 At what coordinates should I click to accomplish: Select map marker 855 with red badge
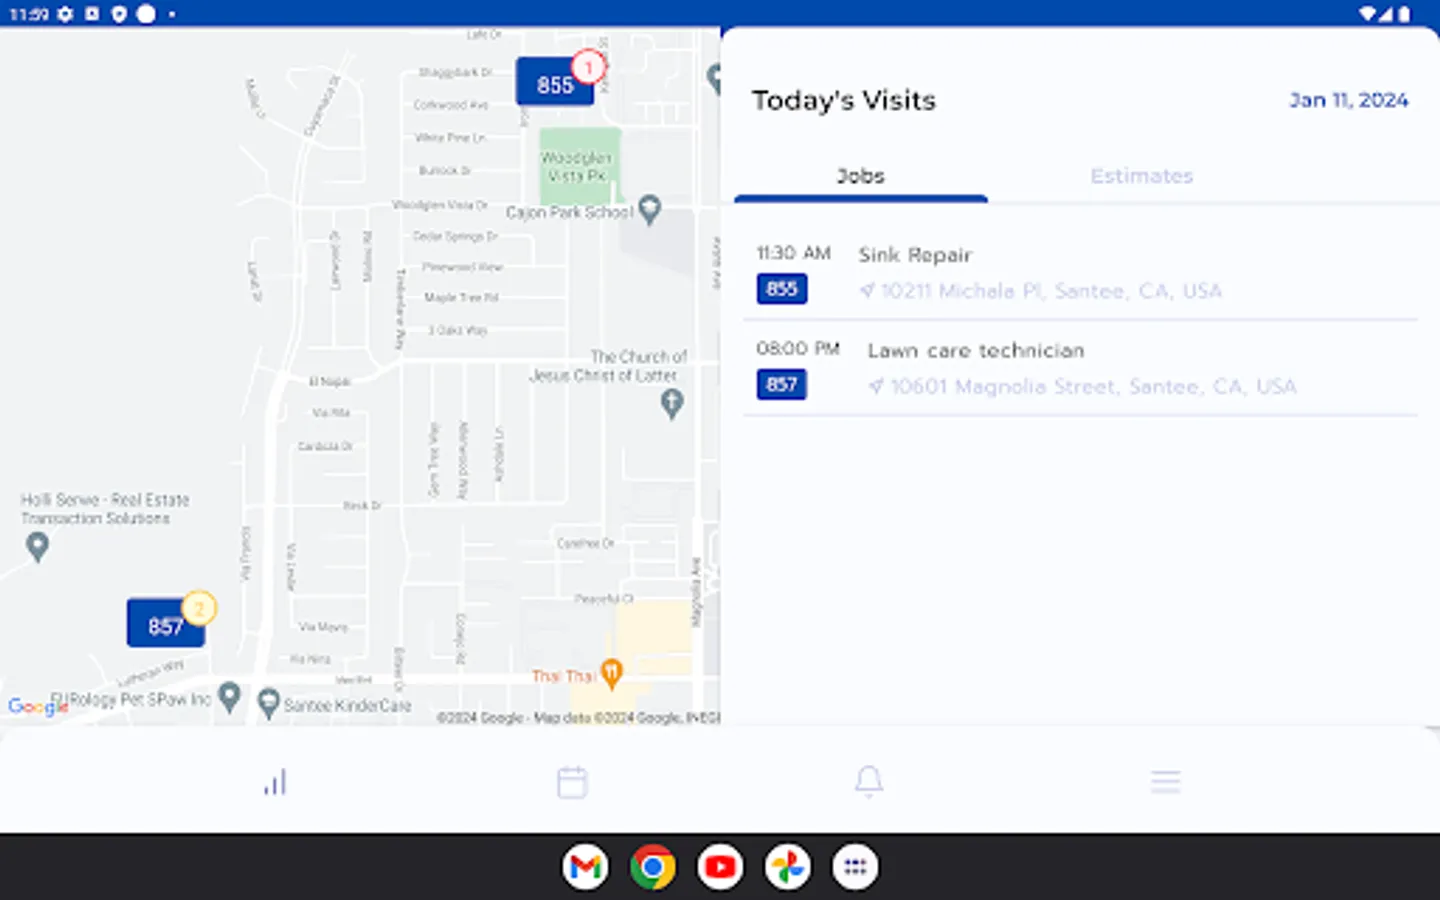(554, 83)
